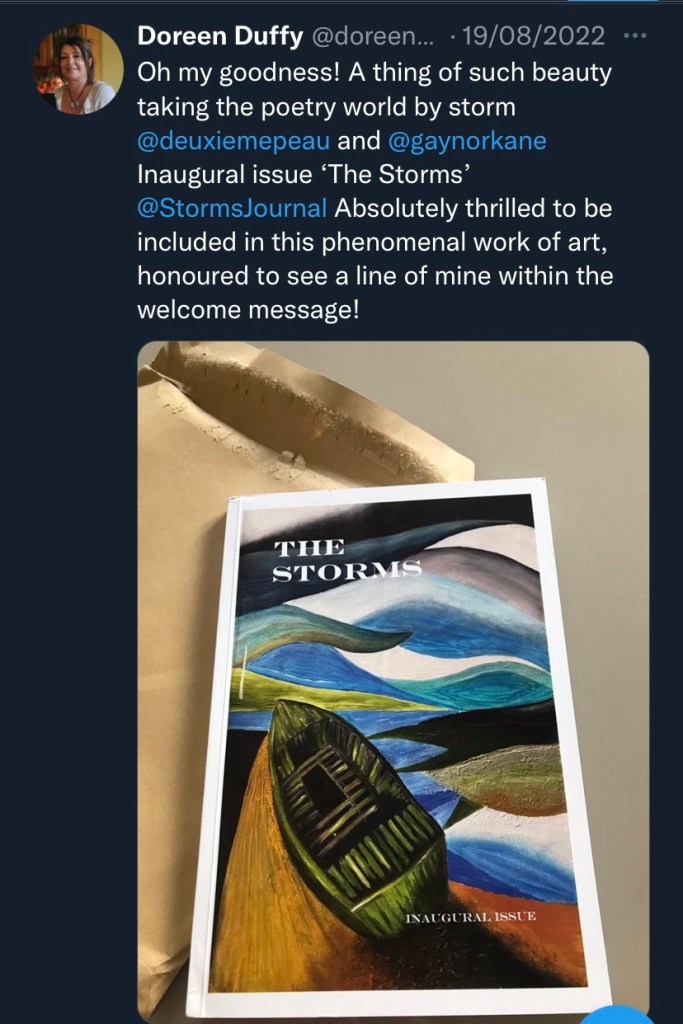Click the "INAUGURAL ISSUE" text on the cover
The width and height of the screenshot is (683, 1024).
471,917
